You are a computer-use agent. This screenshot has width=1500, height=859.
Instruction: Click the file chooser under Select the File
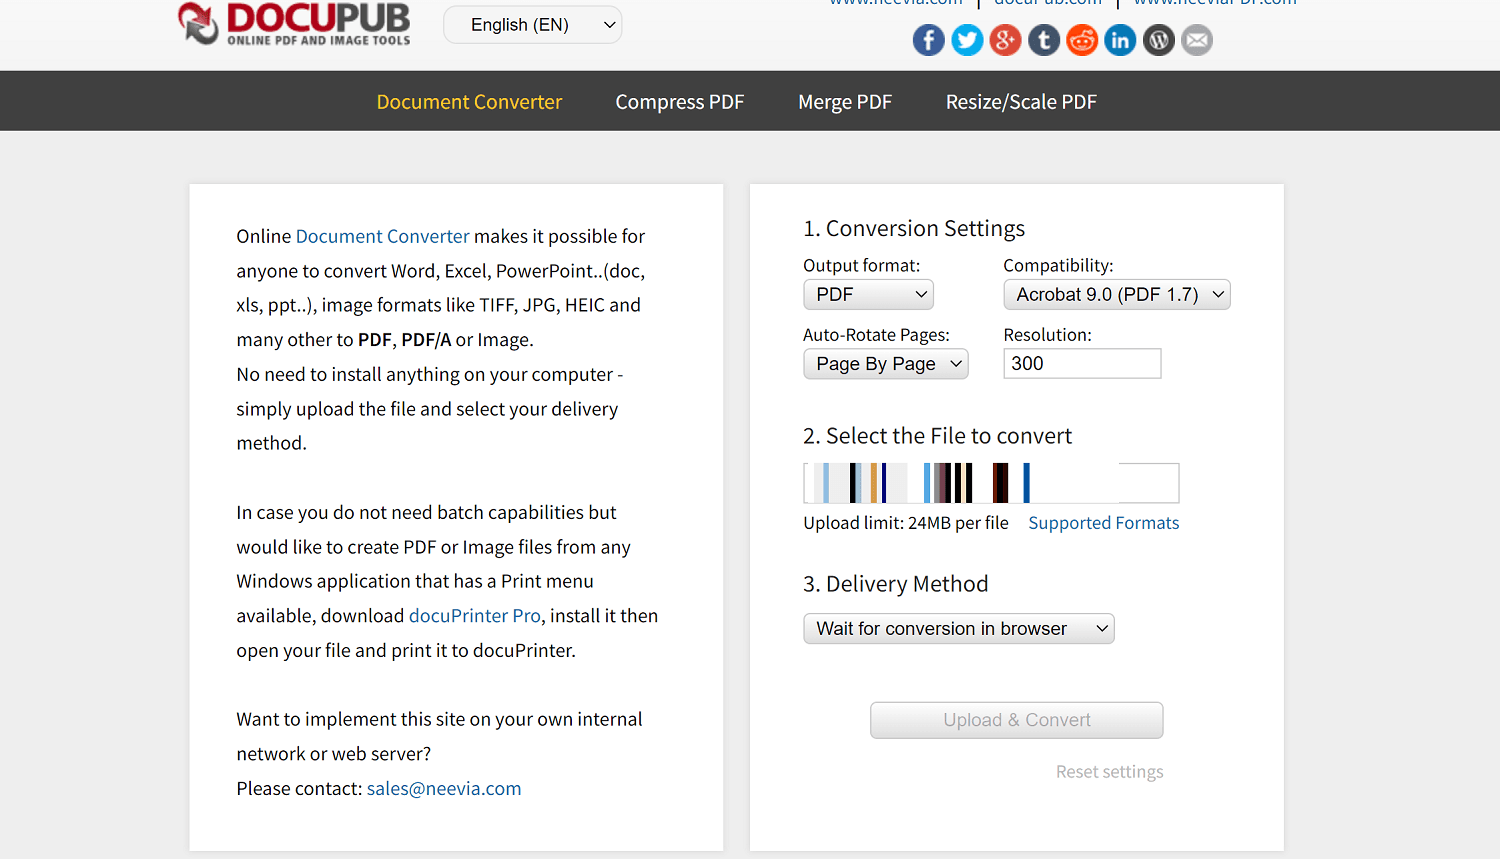click(991, 483)
